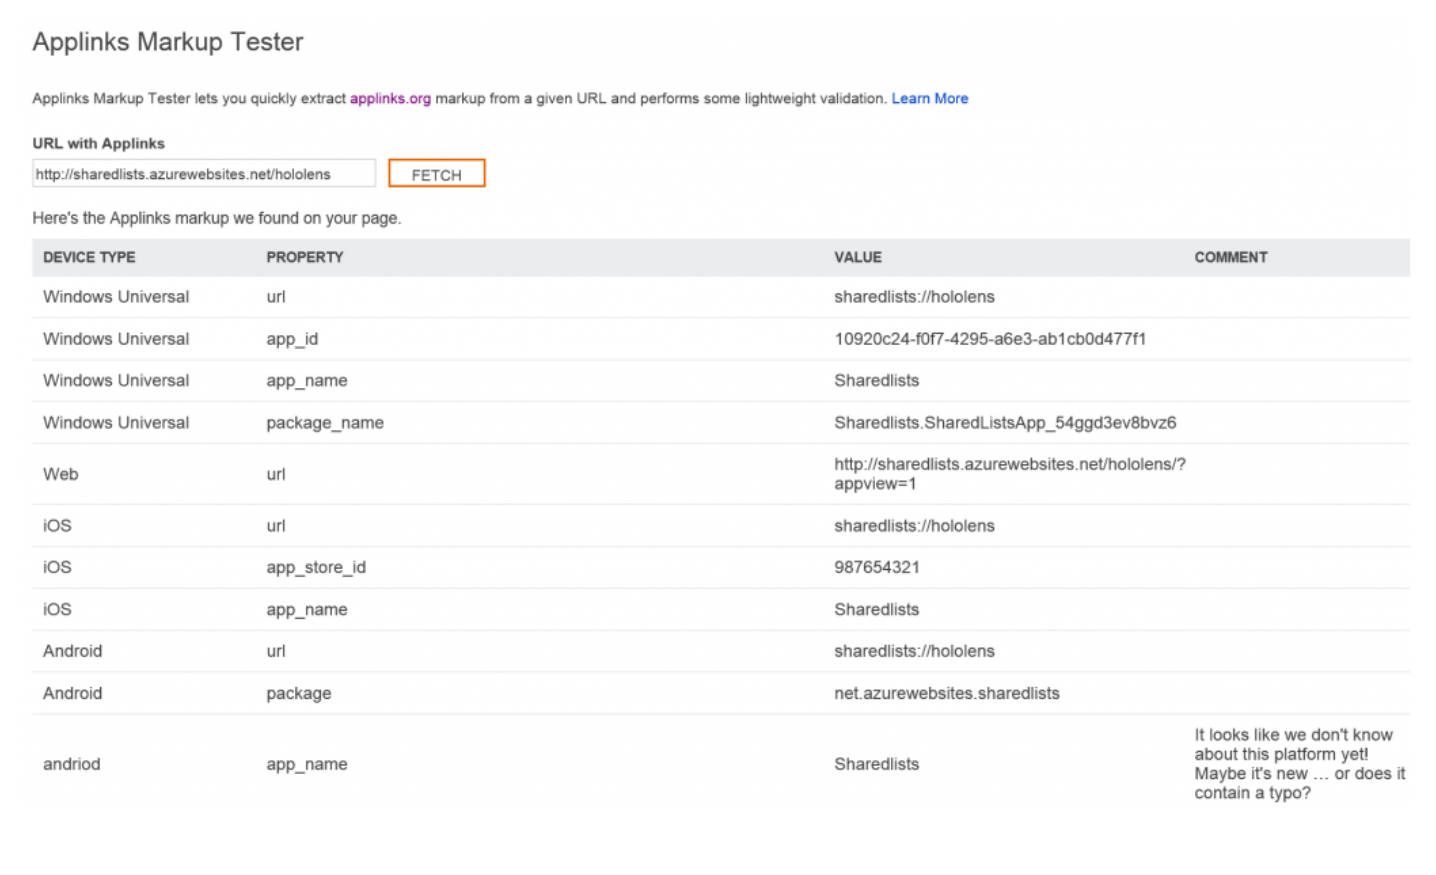
Task: Click the Learn More link
Action: [929, 98]
